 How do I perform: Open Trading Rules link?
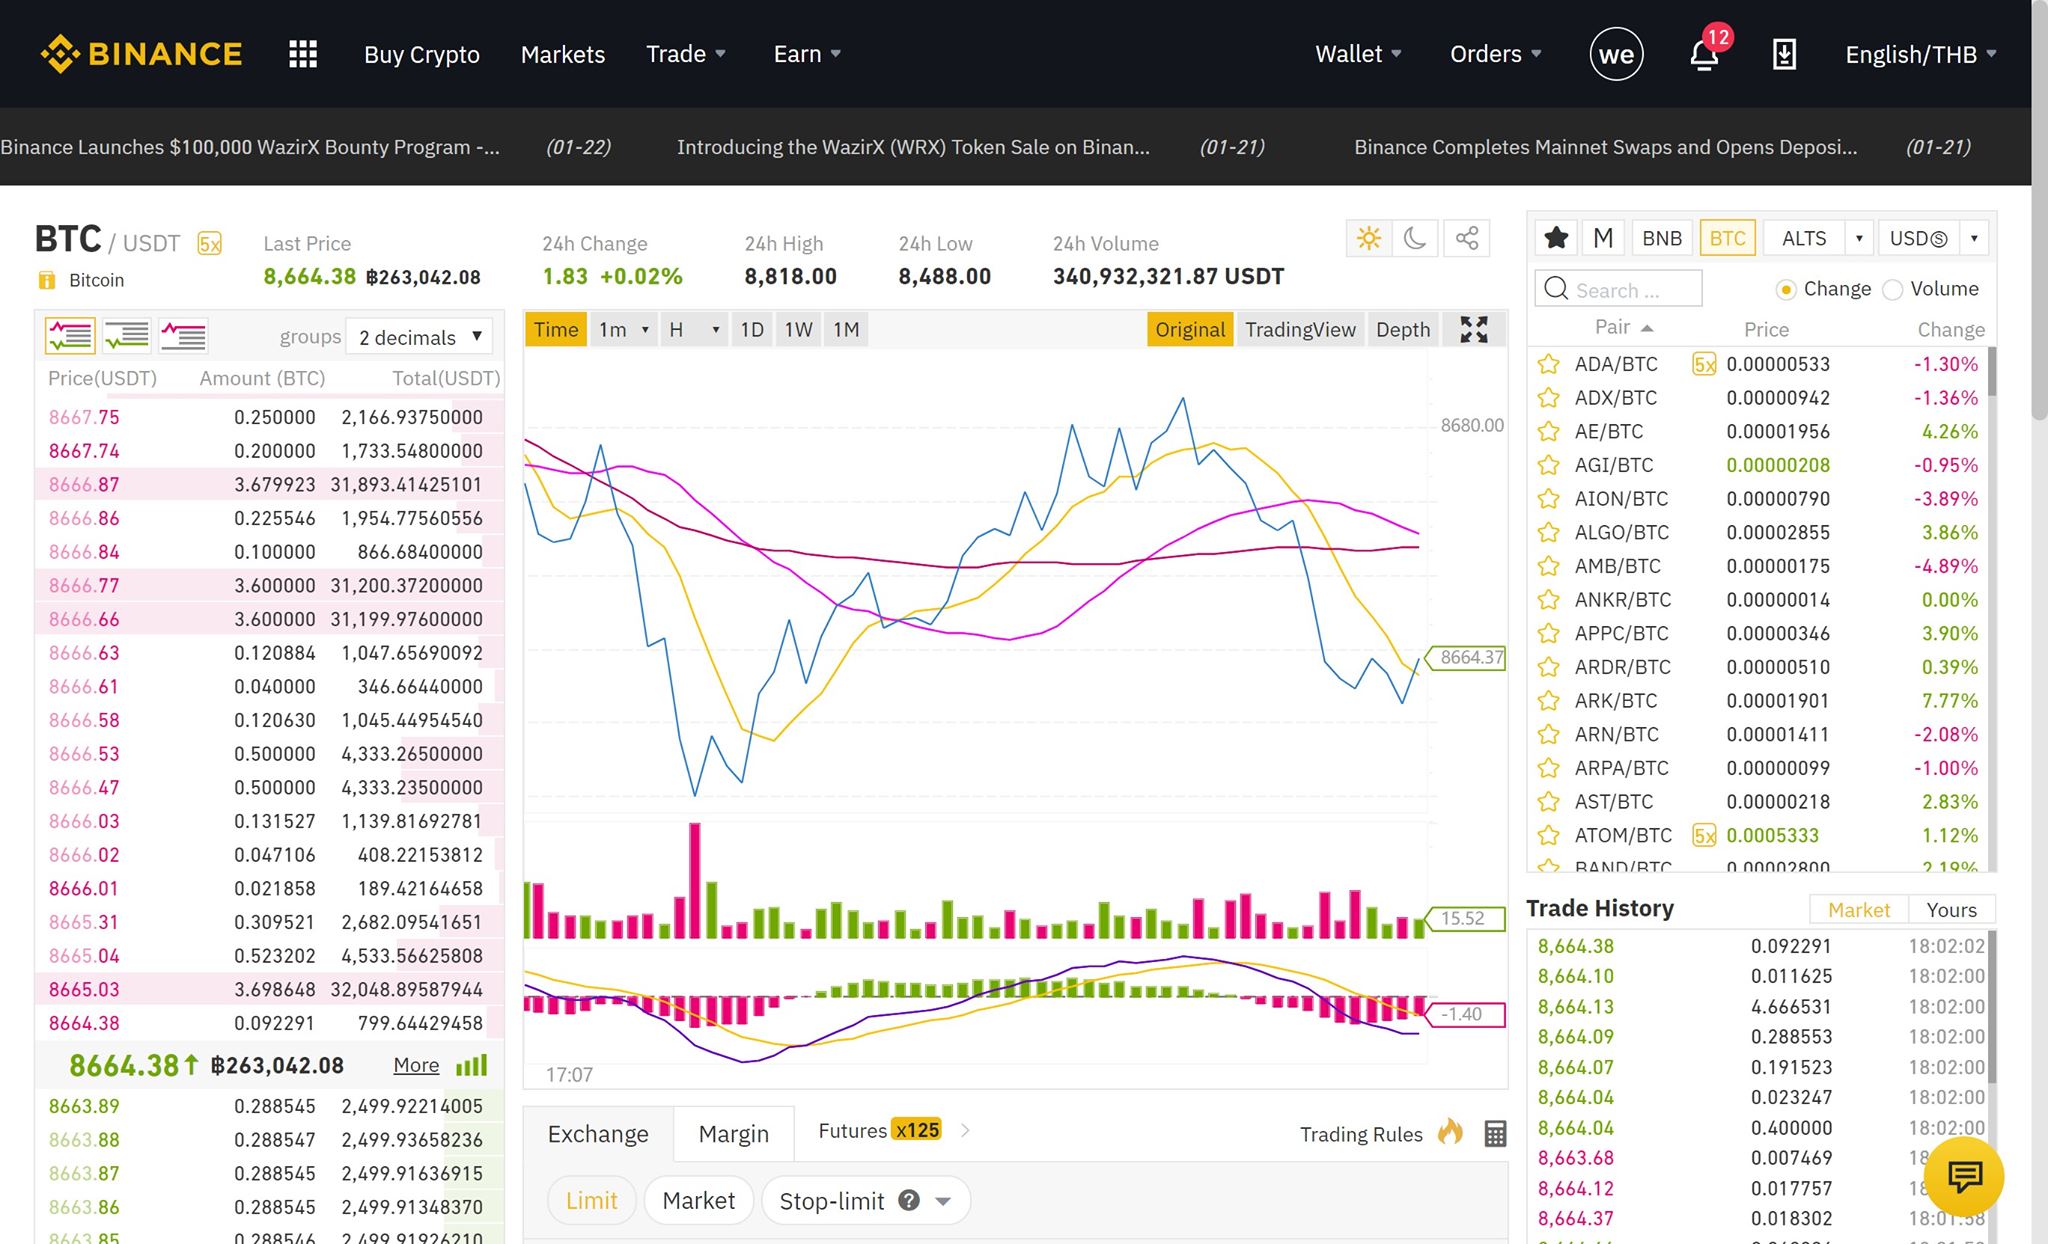pos(1361,1134)
